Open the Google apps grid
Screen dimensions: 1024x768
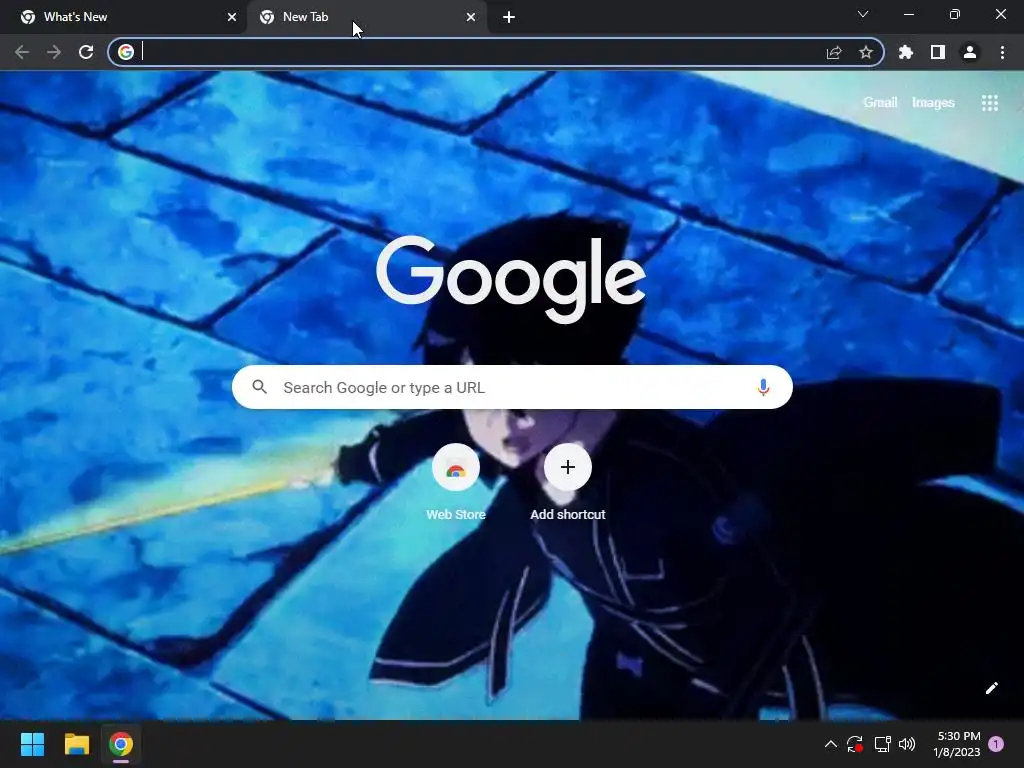point(990,103)
